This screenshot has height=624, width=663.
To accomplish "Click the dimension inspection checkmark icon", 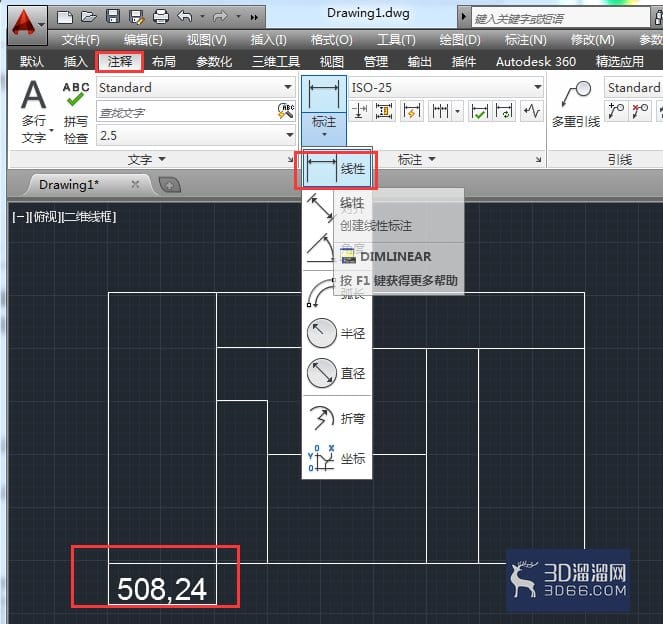I will tap(479, 112).
